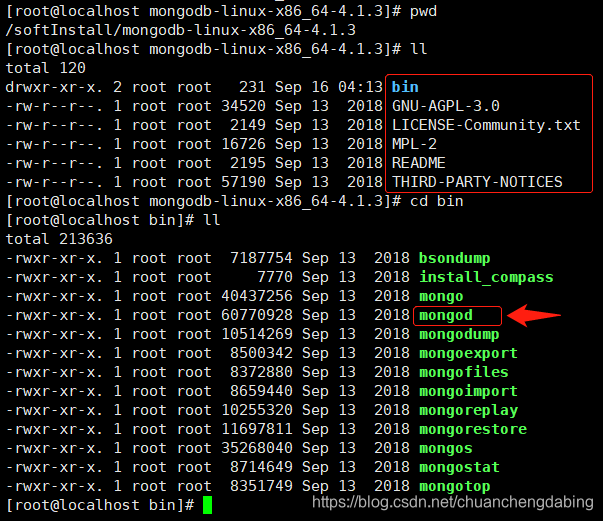The height and width of the screenshot is (521, 603).
Task: Click the MPL-2 file name
Action: [x=414, y=144]
